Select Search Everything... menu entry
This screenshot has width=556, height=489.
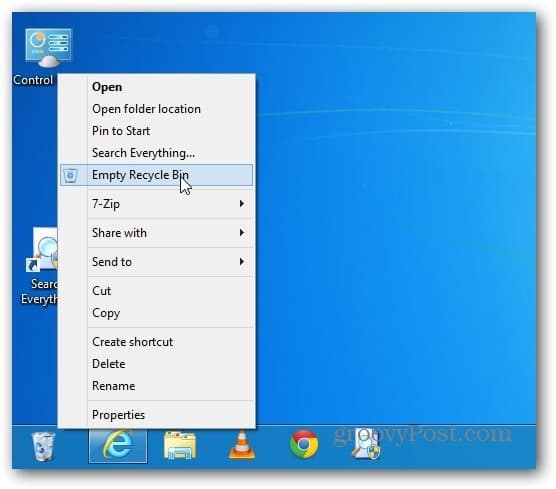click(156, 153)
